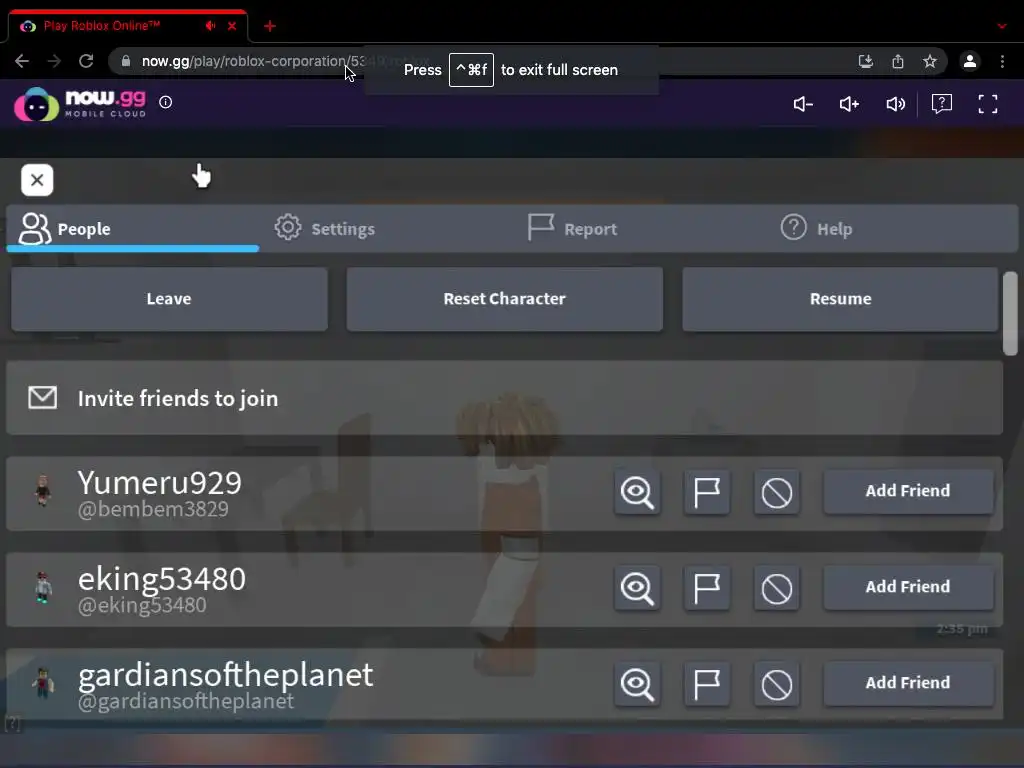Screen dimensions: 1024x768
Task: Click the @eking53480 username text
Action: click(142, 605)
